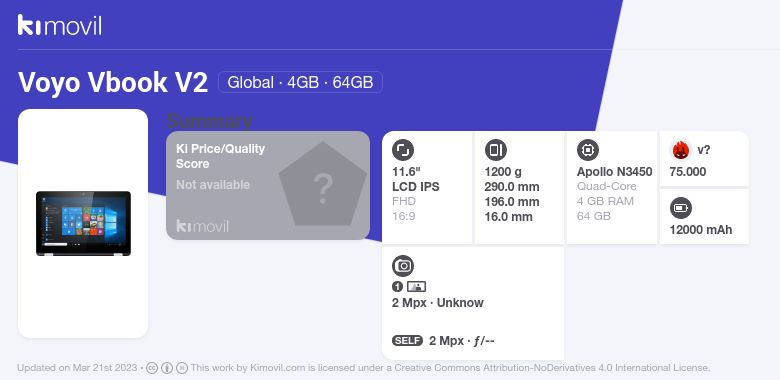Click the Kimovil logo at top left
The image size is (780, 380).
(x=60, y=25)
